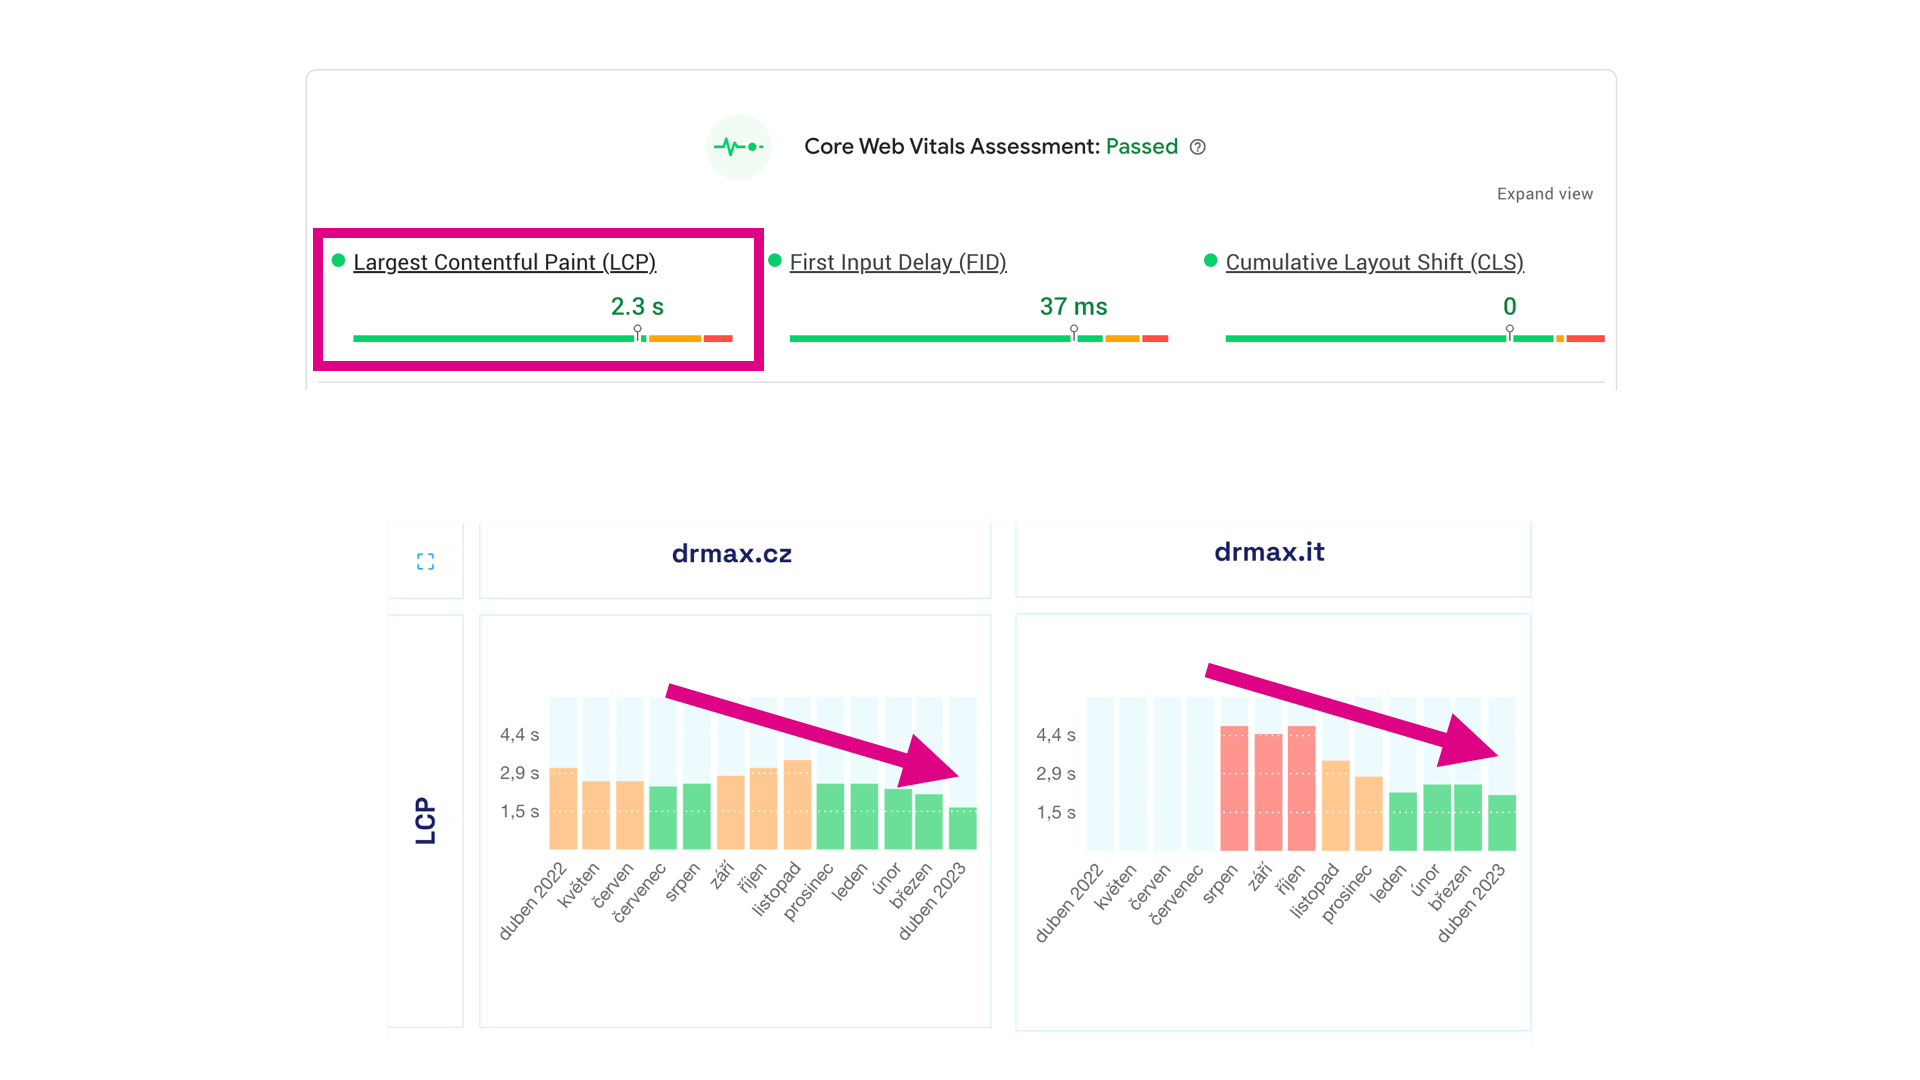The width and height of the screenshot is (1920, 1080).
Task: Click the FID percentile marker pin
Action: 1074,331
